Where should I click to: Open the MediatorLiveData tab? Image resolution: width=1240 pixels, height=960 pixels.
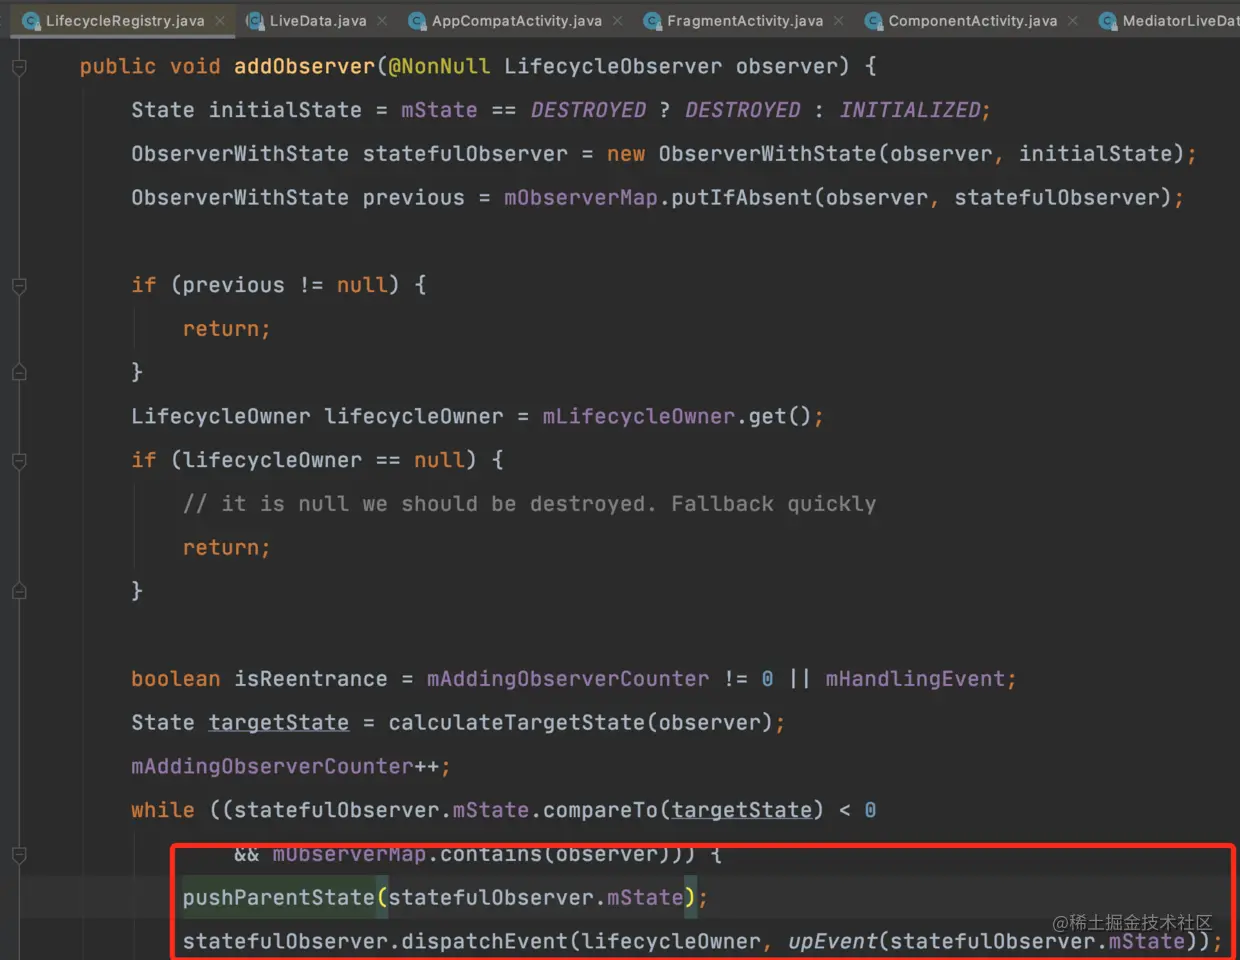tap(1168, 20)
